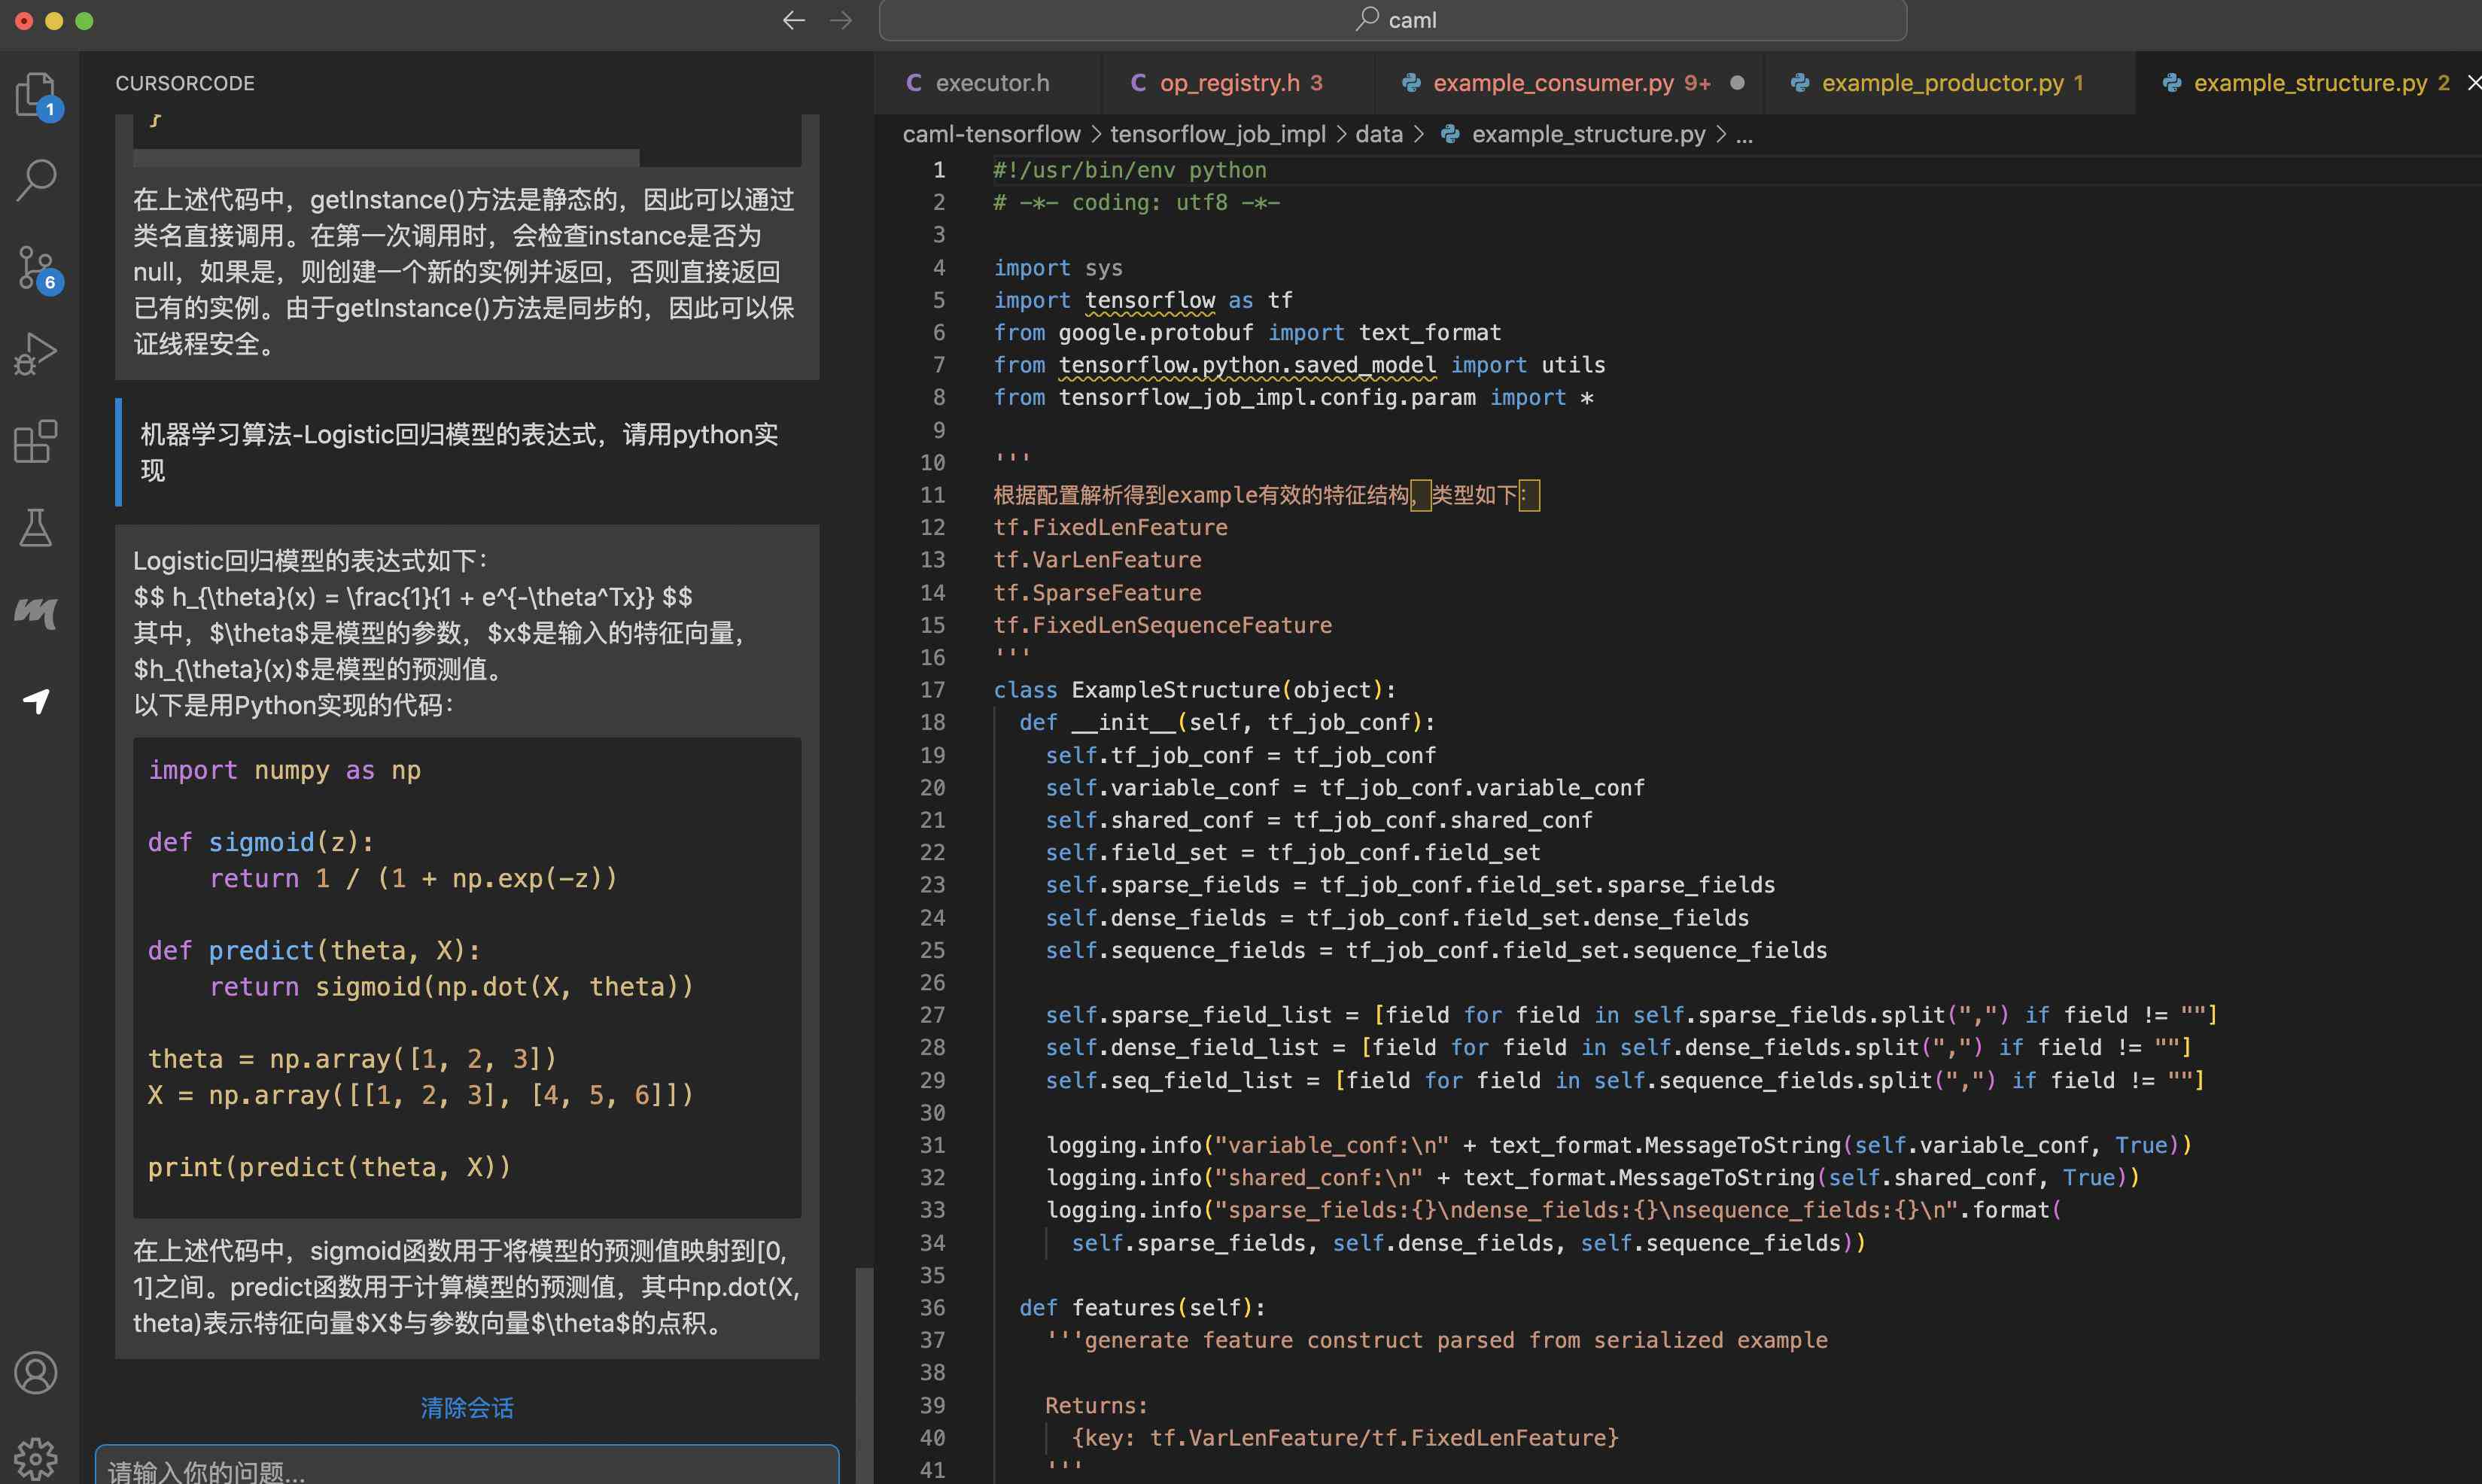Click the unsaved dot on example_consumer.py tab
The width and height of the screenshot is (2482, 1484).
[1737, 83]
